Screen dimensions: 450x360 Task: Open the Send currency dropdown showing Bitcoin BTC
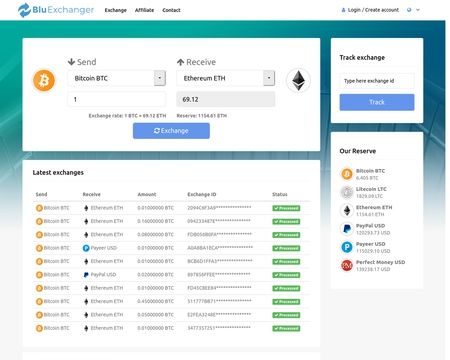click(x=117, y=78)
